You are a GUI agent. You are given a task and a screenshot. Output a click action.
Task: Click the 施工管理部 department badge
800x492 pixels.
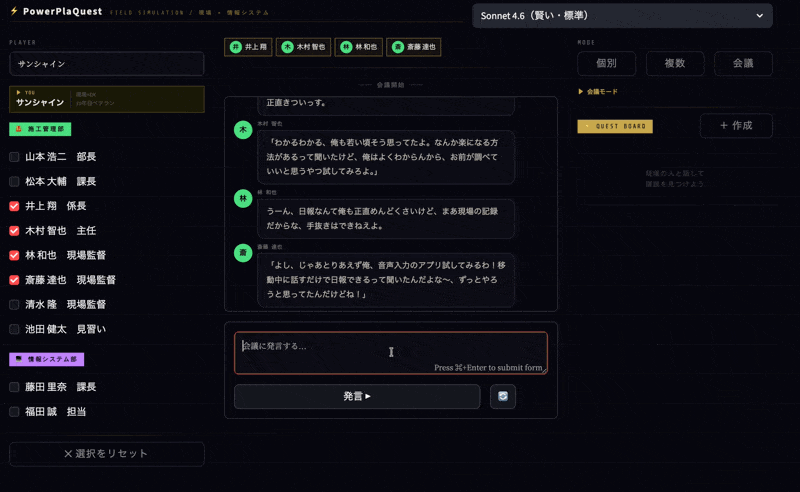pos(40,129)
